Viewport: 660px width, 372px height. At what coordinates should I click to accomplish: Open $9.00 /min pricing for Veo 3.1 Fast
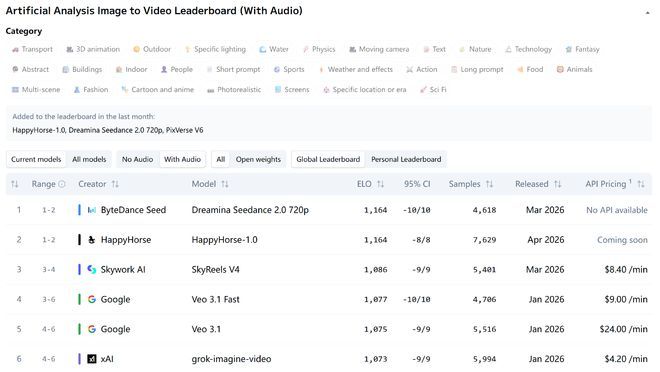coord(626,300)
